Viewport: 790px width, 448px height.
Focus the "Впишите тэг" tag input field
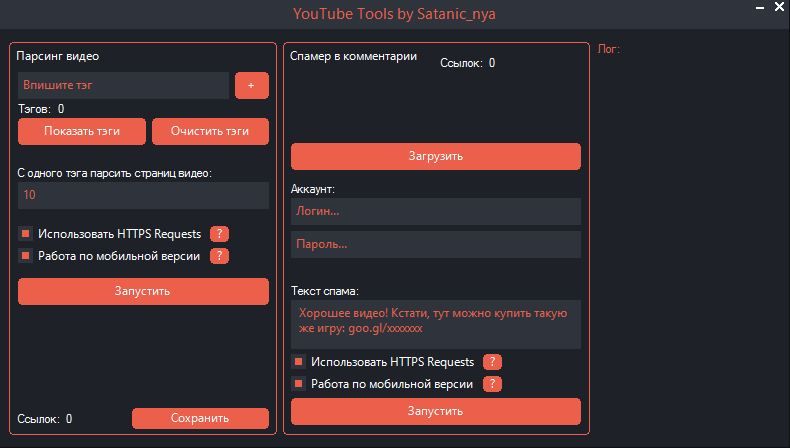coord(123,86)
